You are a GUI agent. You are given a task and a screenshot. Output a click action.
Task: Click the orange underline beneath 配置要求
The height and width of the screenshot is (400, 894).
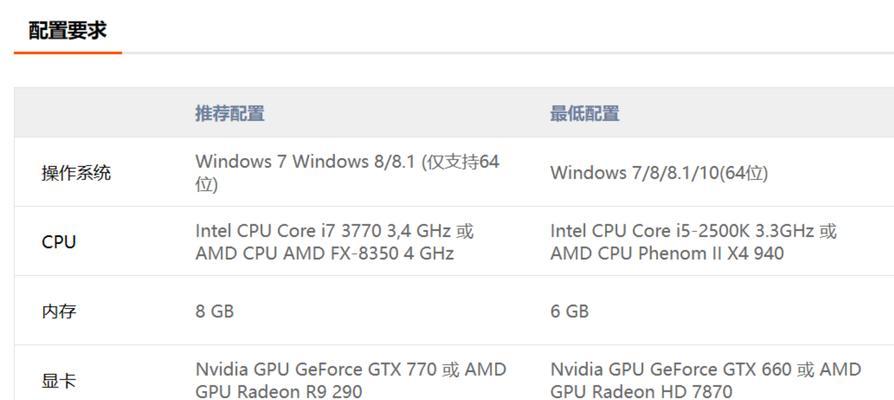[x=68, y=52]
